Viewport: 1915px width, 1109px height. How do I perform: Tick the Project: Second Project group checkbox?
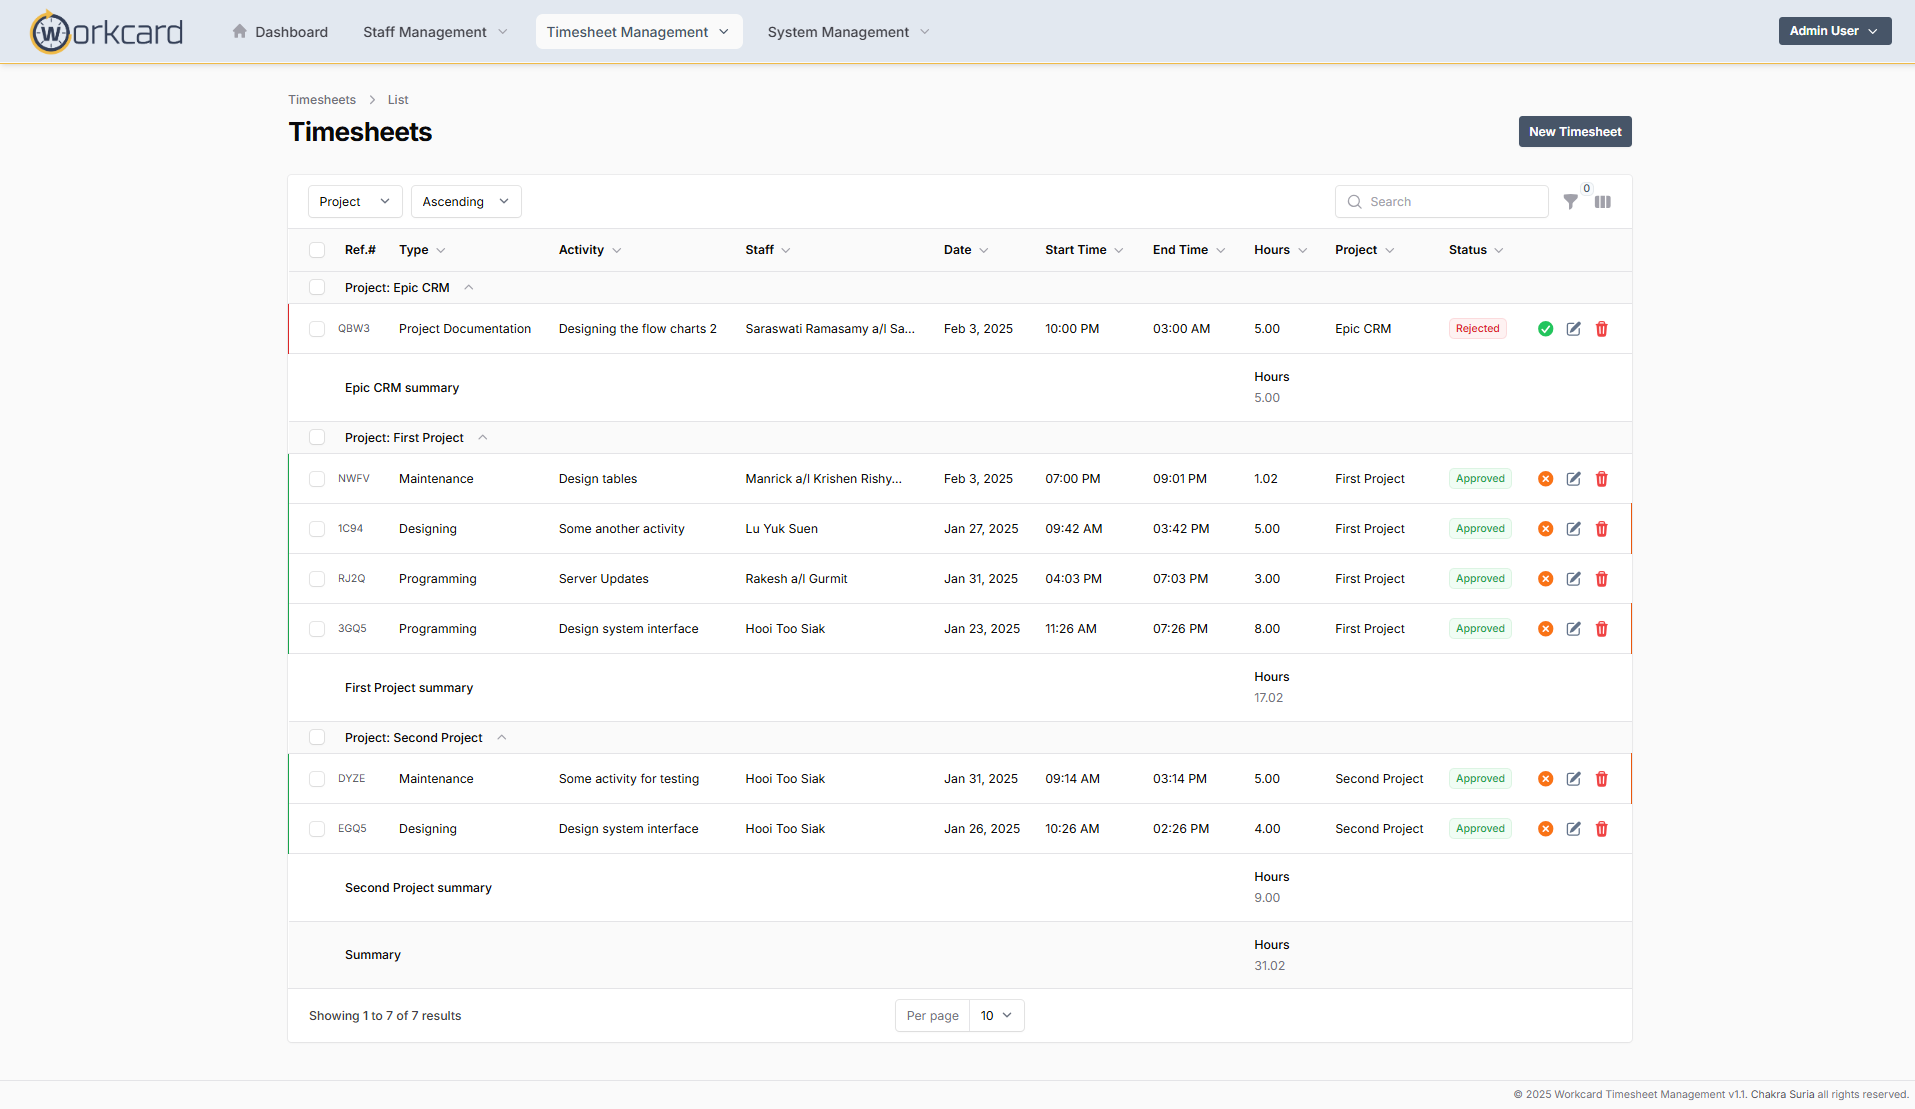(x=317, y=738)
